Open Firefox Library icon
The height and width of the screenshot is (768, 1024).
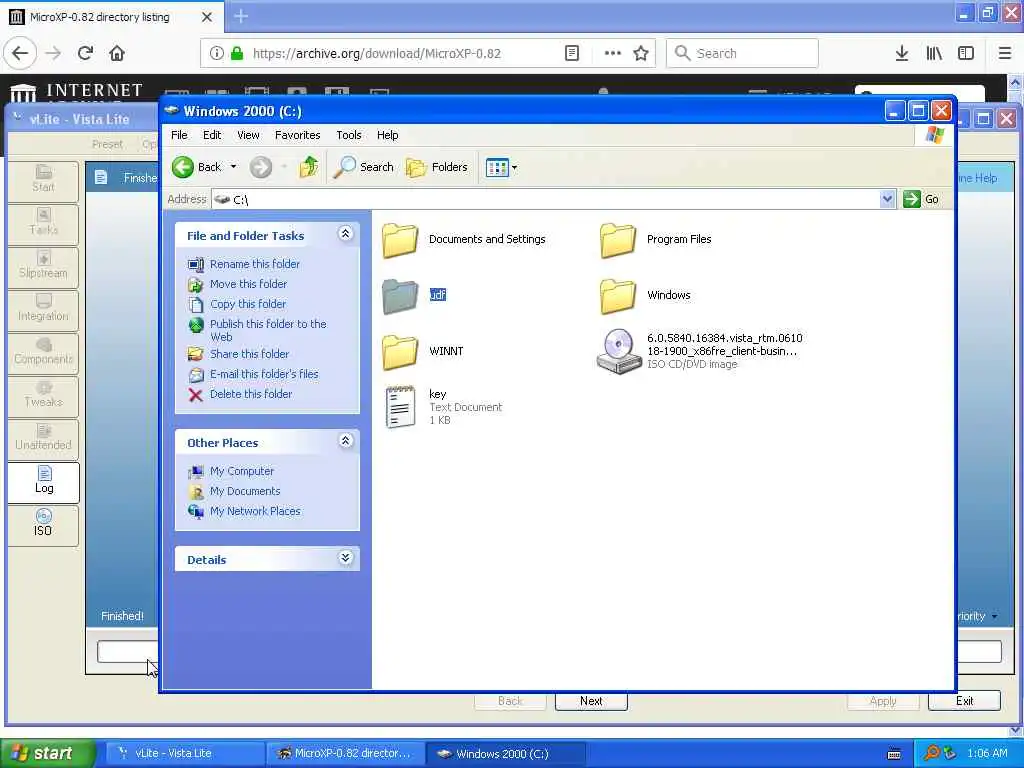click(x=934, y=53)
